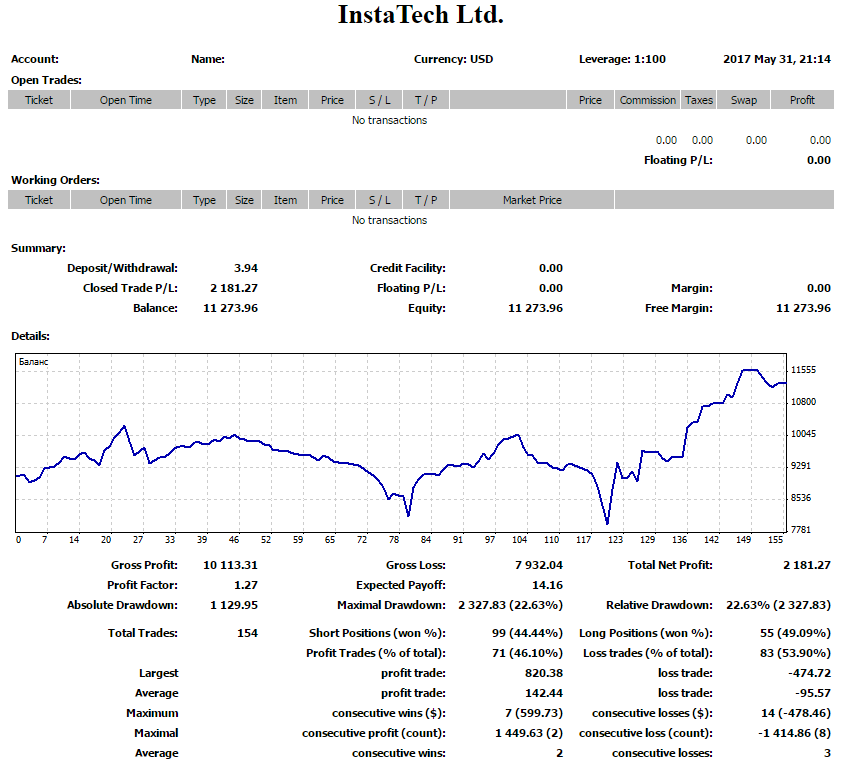
Task: Select consecutive wins value 7 (599.73)
Action: pos(533,713)
